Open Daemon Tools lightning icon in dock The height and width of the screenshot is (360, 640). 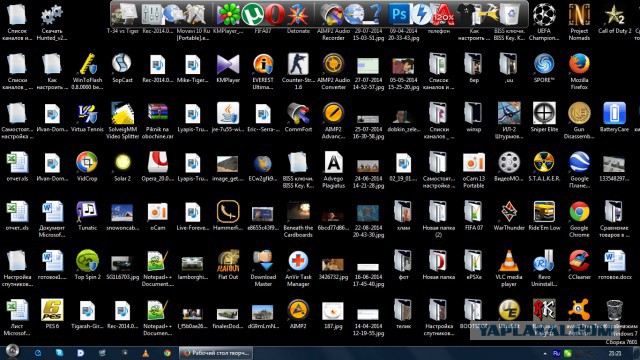pyautogui.click(x=420, y=14)
